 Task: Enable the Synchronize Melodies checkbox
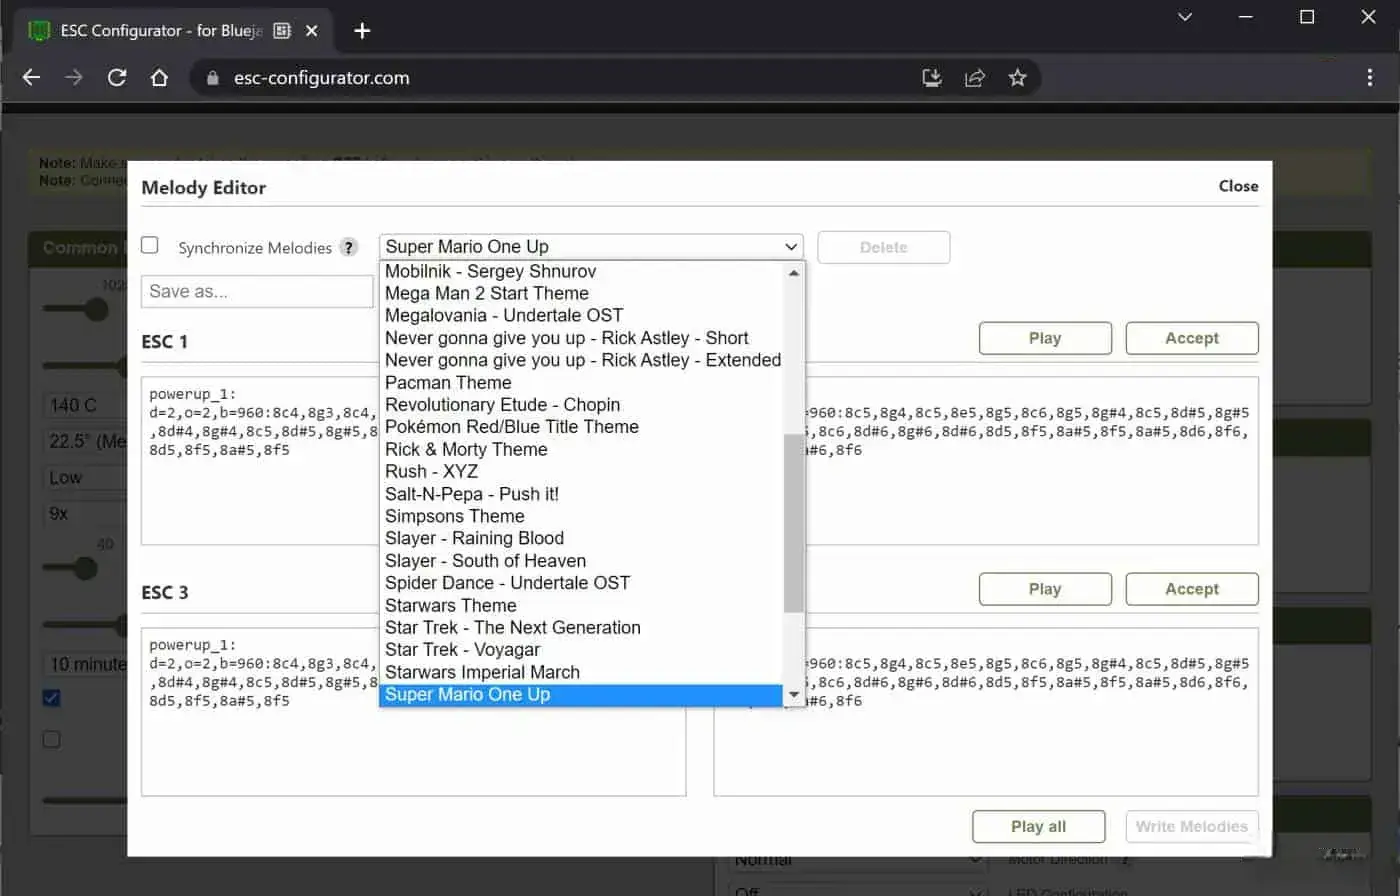click(149, 244)
